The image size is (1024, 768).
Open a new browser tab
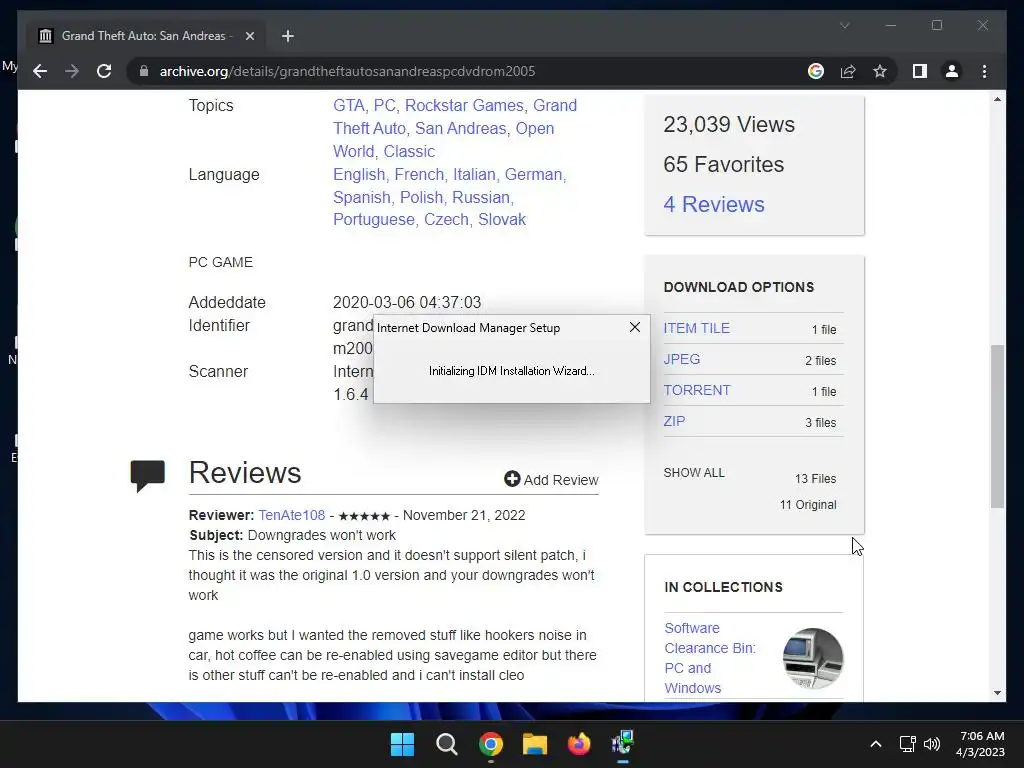287,36
